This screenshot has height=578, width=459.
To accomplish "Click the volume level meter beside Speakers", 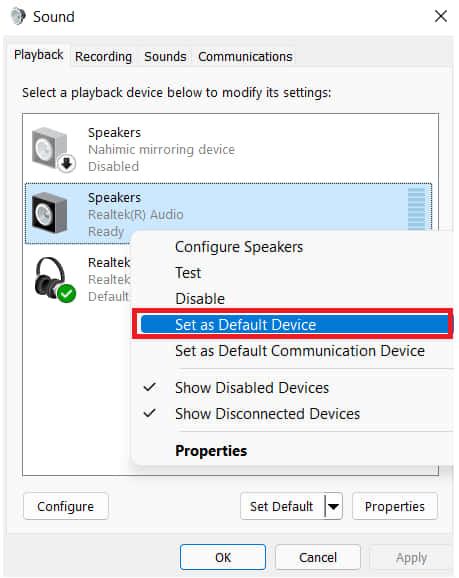I will coord(416,209).
